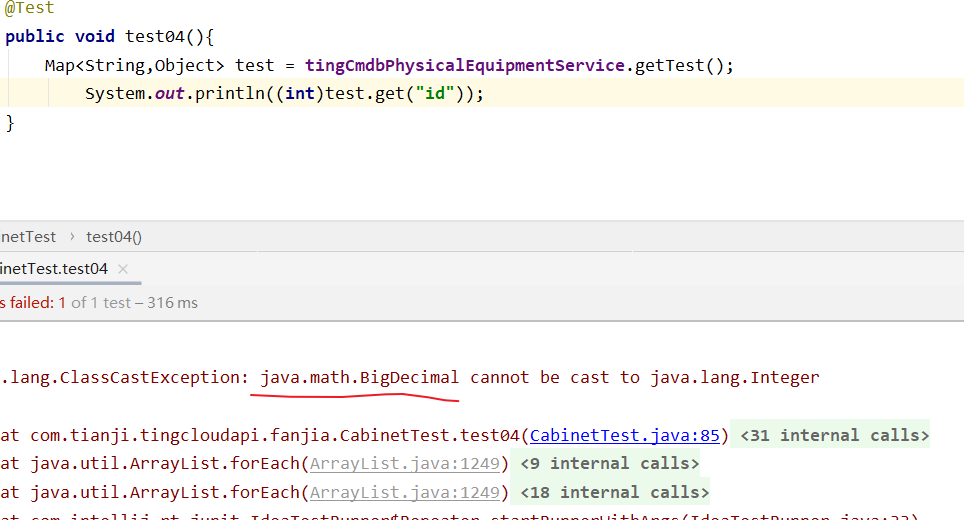Viewport: 964px width, 520px height.
Task: Click the System.out reference
Action: tap(135, 93)
